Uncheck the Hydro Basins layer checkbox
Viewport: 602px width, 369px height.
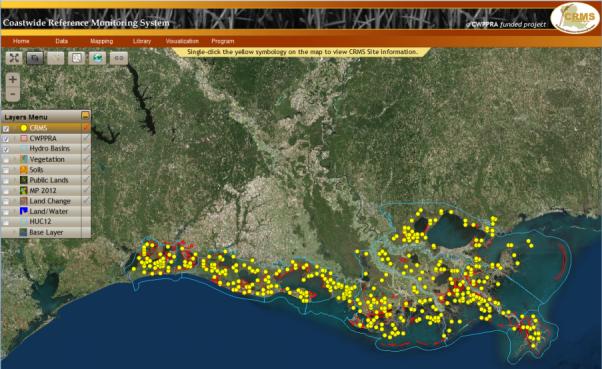(6, 149)
